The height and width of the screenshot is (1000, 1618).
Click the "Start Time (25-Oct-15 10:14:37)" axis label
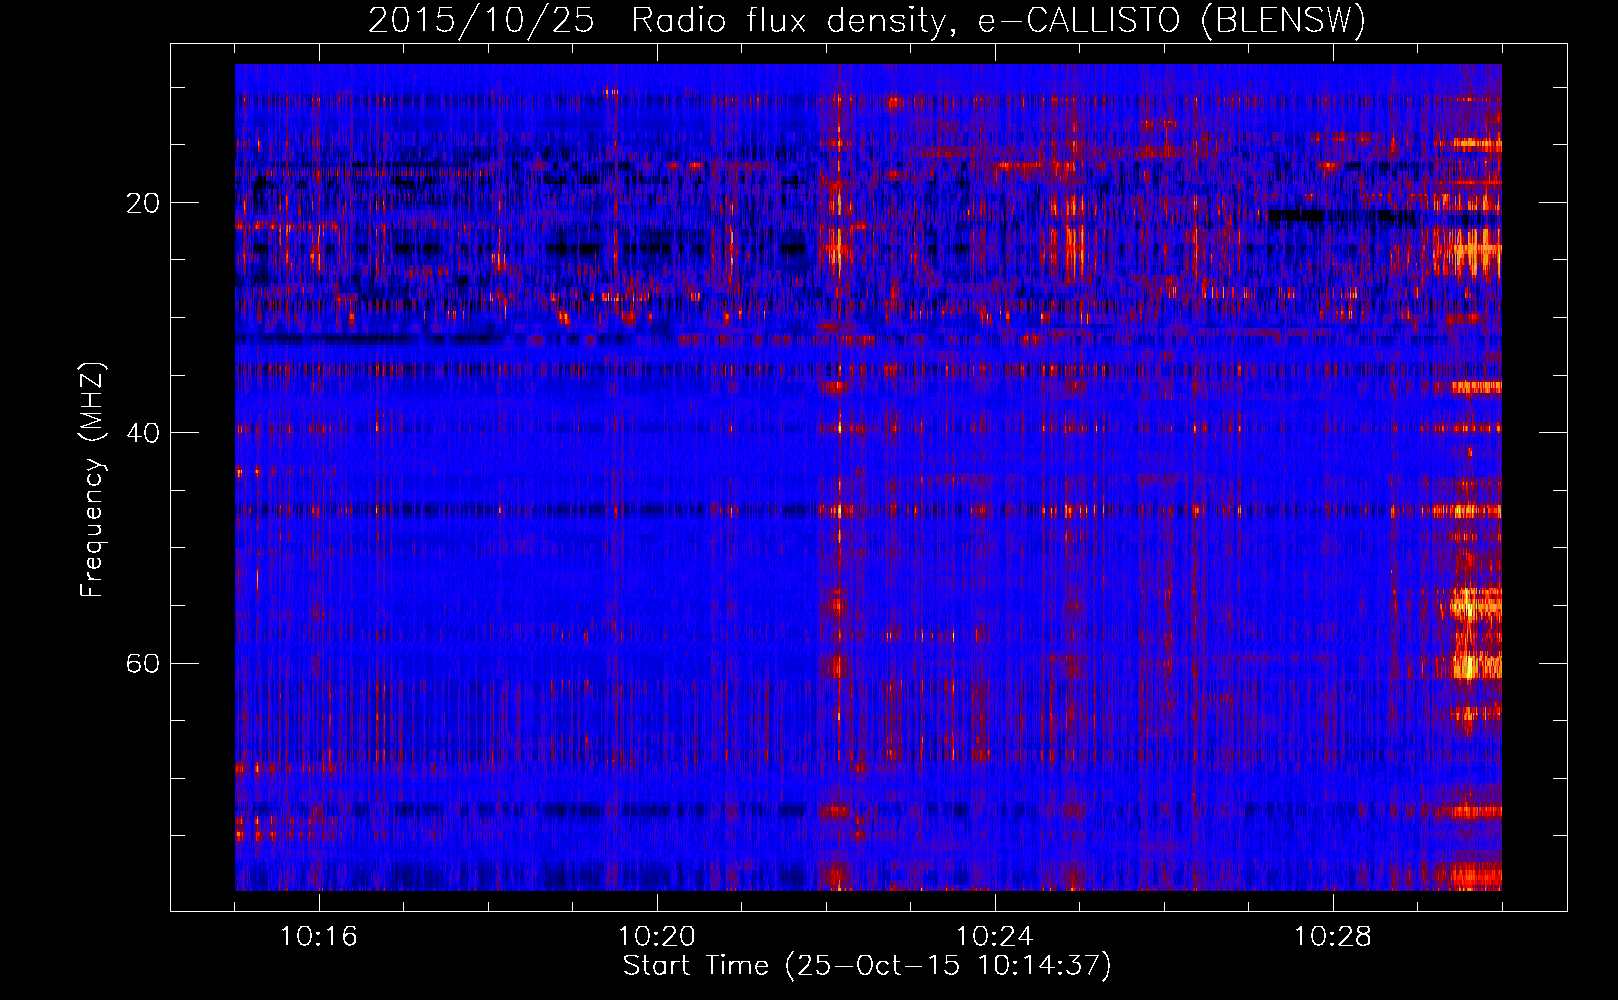click(867, 966)
